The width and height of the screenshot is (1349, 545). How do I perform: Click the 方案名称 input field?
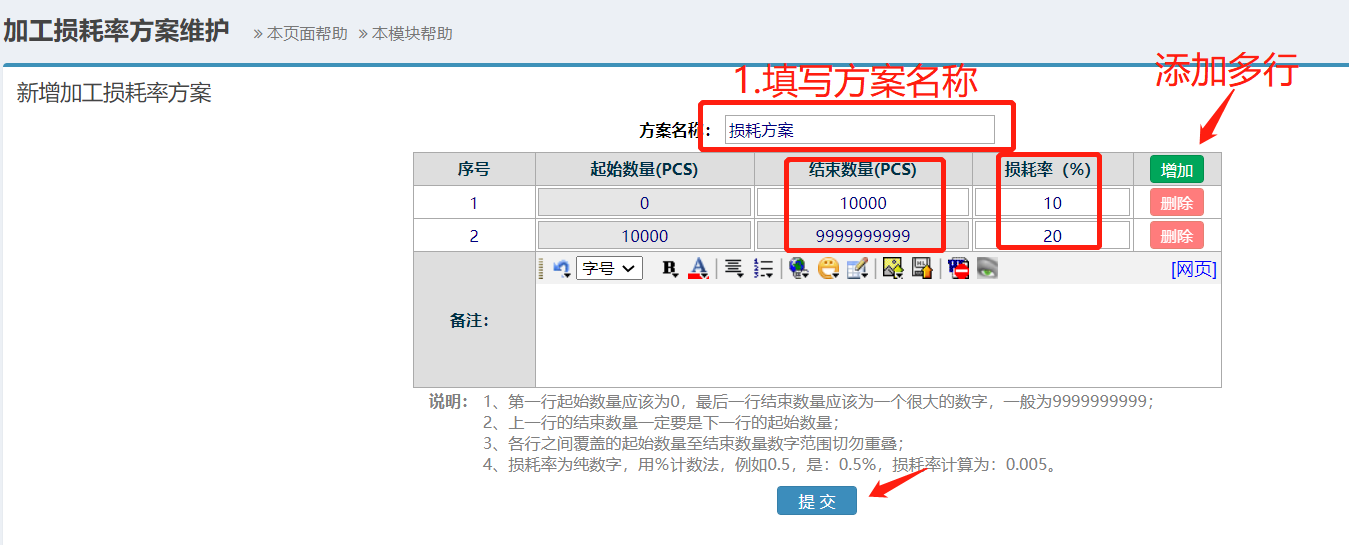coord(859,129)
